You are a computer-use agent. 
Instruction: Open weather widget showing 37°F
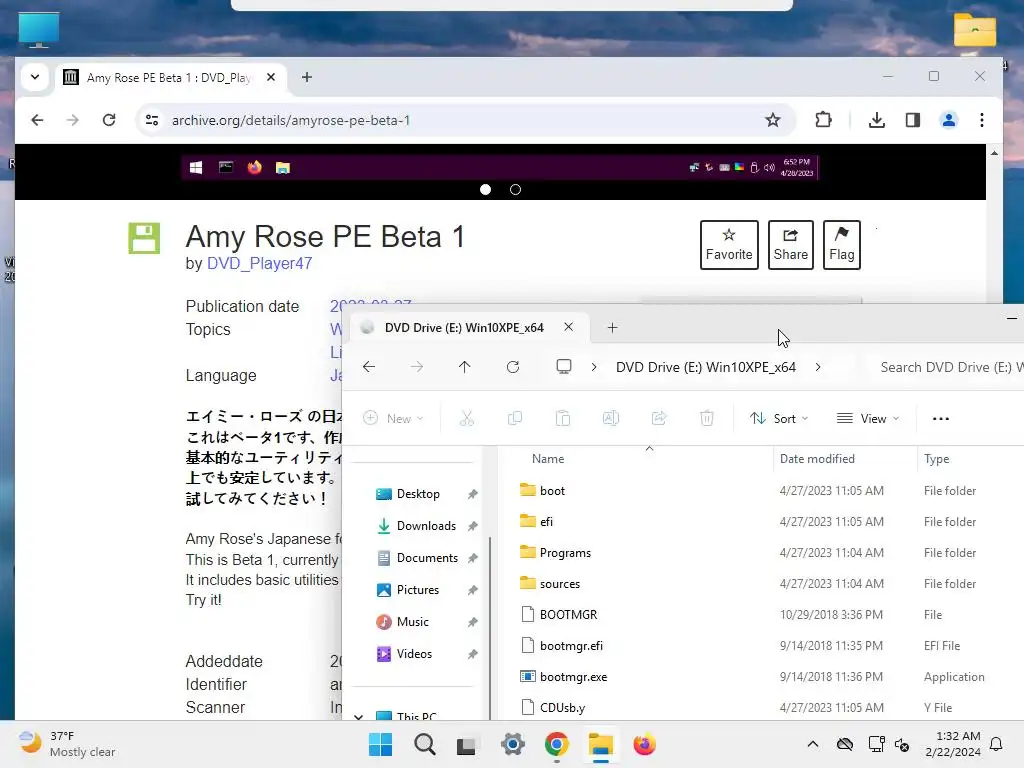coord(67,744)
